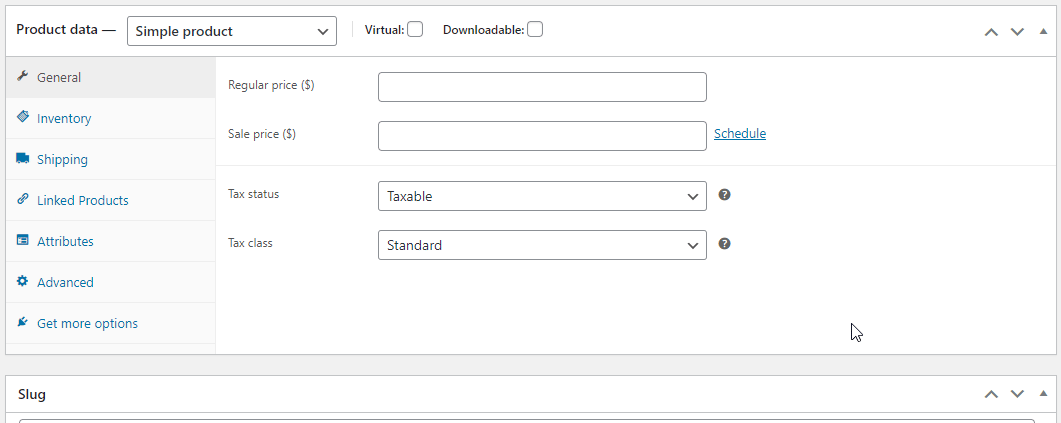Collapse the Product data panel toggle

coord(1043,31)
